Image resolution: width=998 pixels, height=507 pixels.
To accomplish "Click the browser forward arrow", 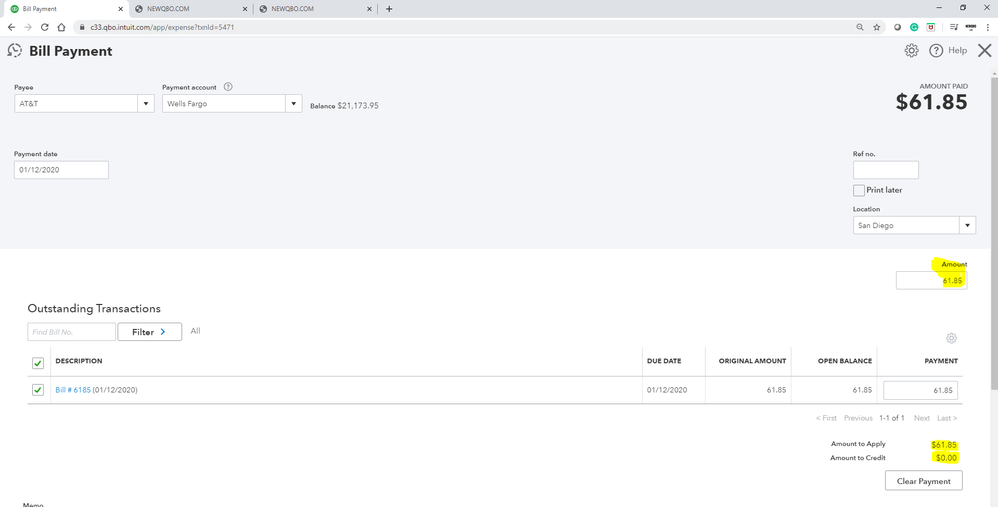I will (x=28, y=27).
